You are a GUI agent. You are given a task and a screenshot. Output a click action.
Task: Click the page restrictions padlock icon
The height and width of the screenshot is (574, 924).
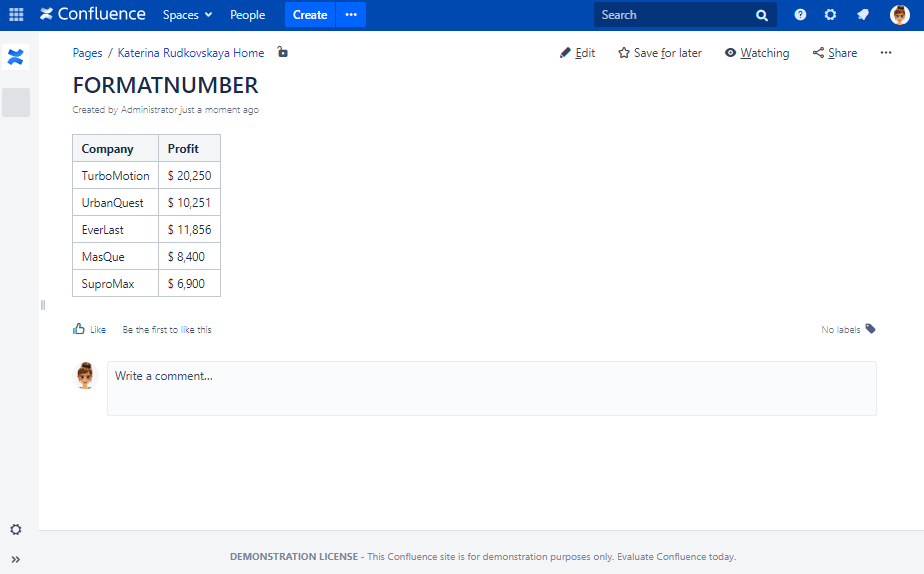point(283,53)
